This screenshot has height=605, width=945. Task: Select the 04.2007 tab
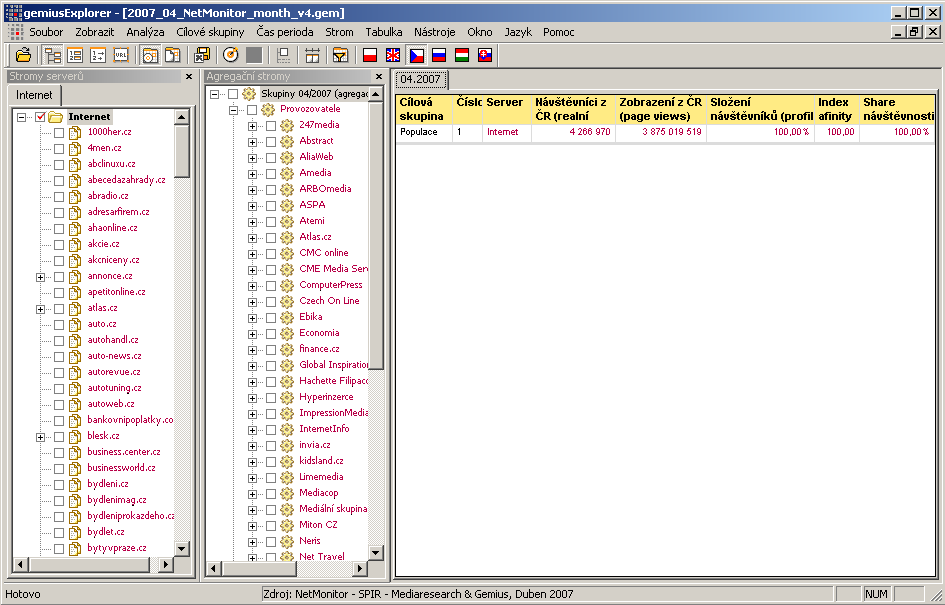pos(421,79)
